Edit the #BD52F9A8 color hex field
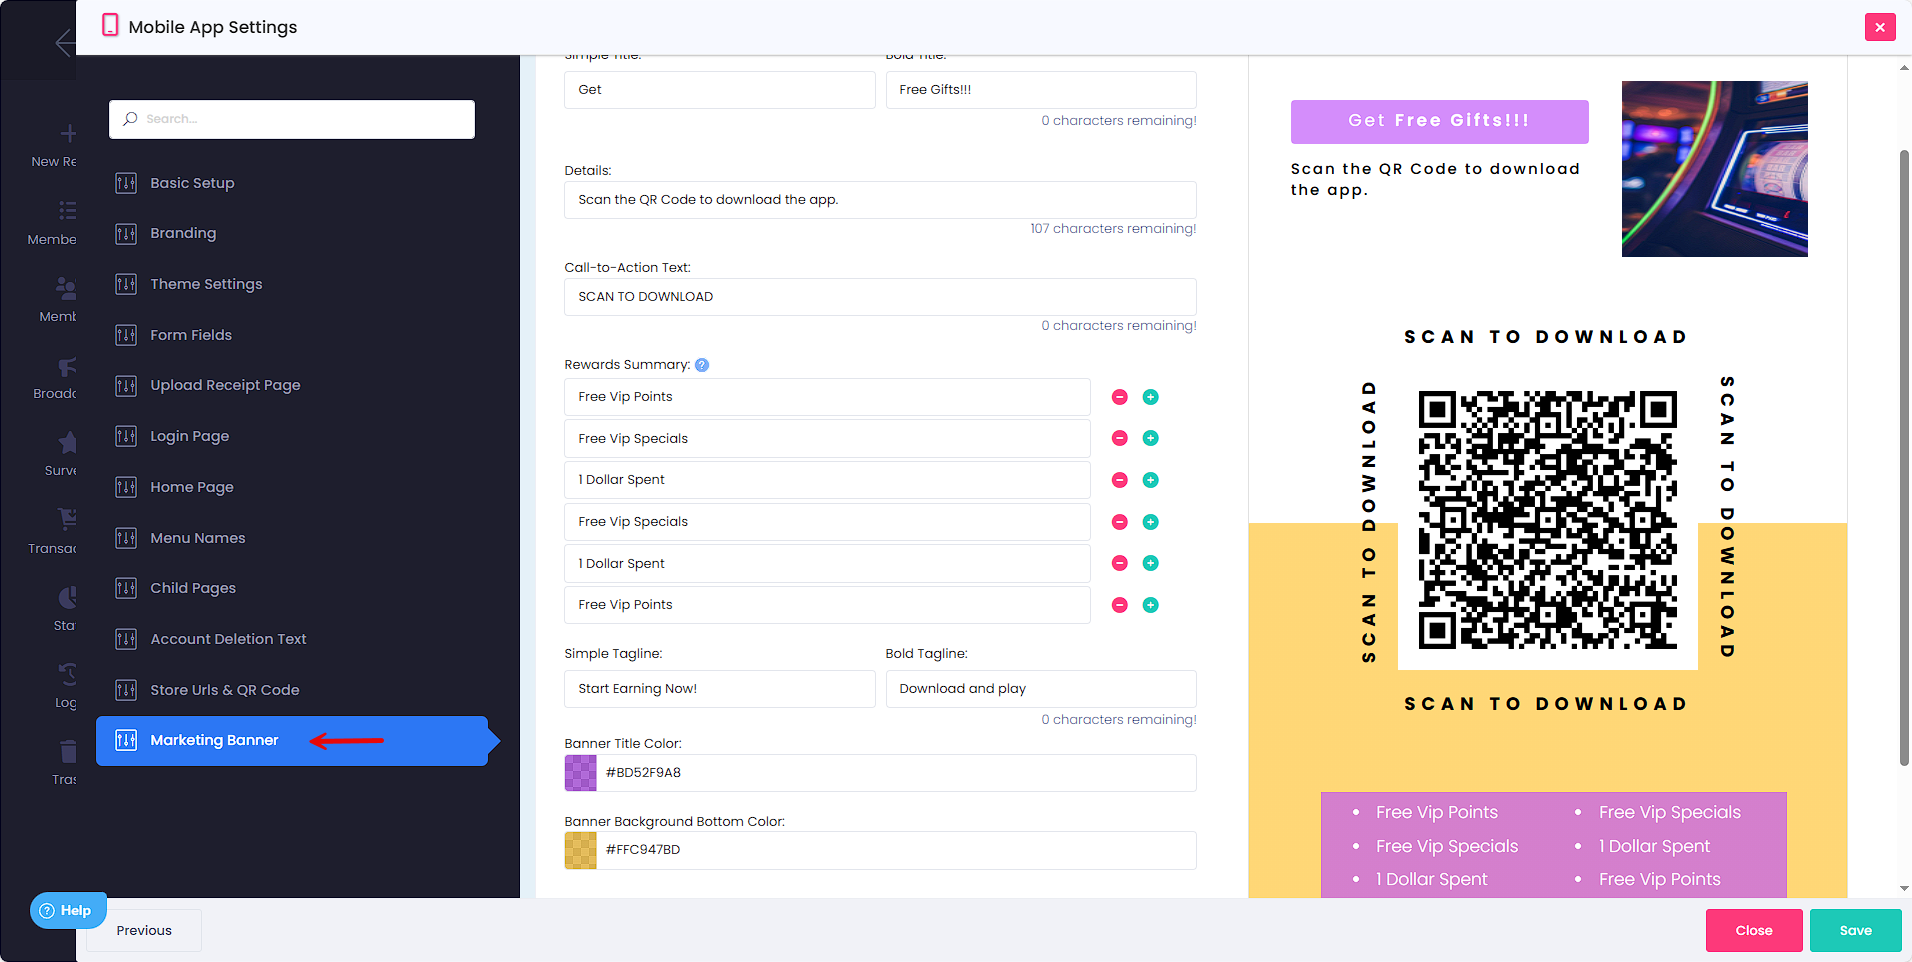Screen dimensions: 1912x962 (896, 773)
